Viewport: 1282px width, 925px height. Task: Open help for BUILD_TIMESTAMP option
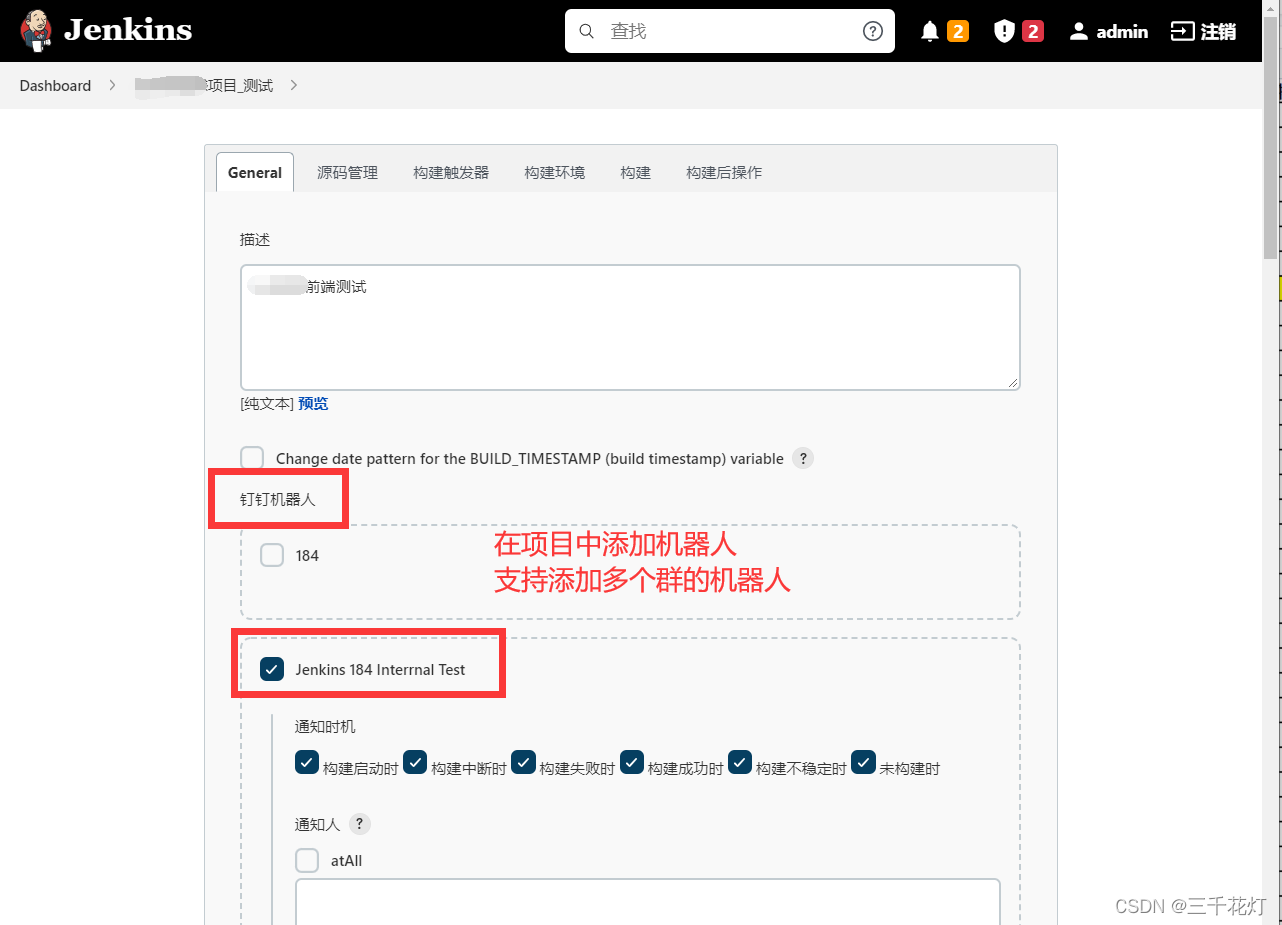[x=803, y=458]
